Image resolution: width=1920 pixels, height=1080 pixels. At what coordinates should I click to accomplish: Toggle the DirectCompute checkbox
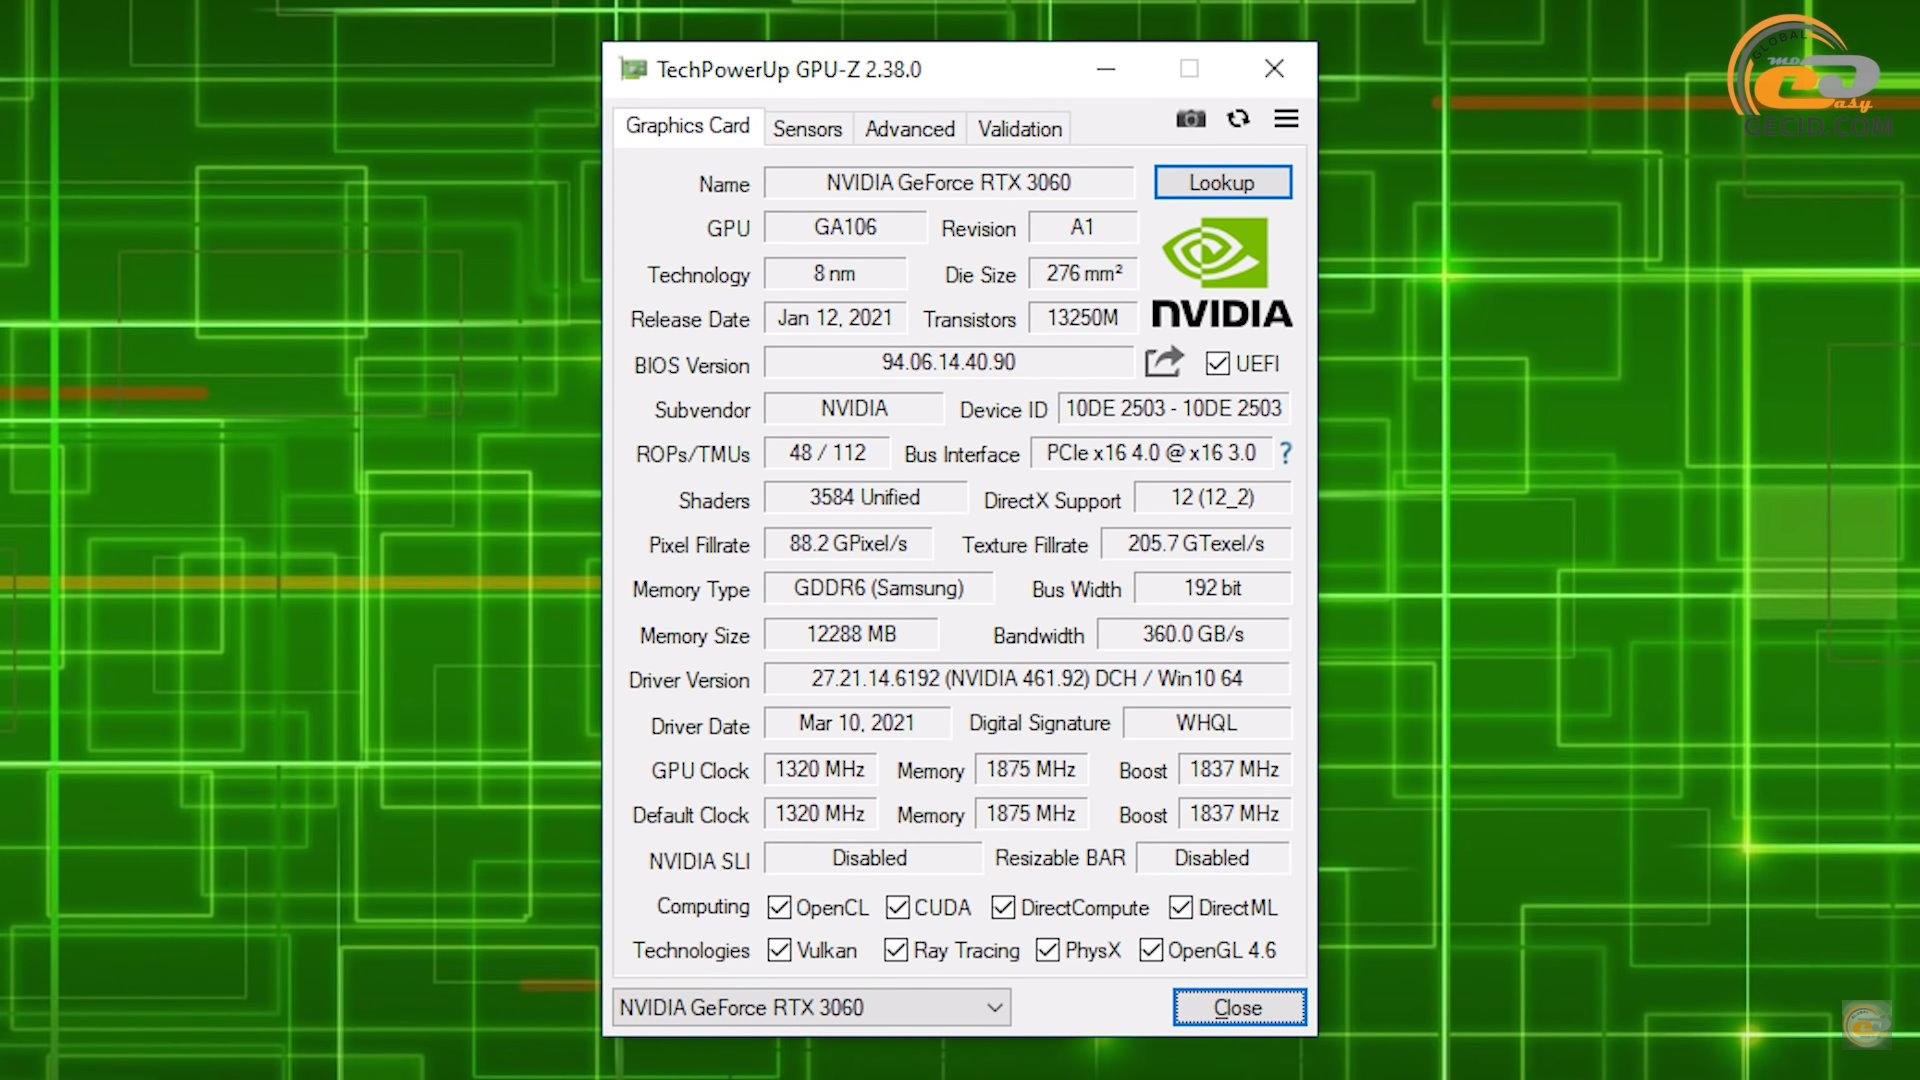1003,908
